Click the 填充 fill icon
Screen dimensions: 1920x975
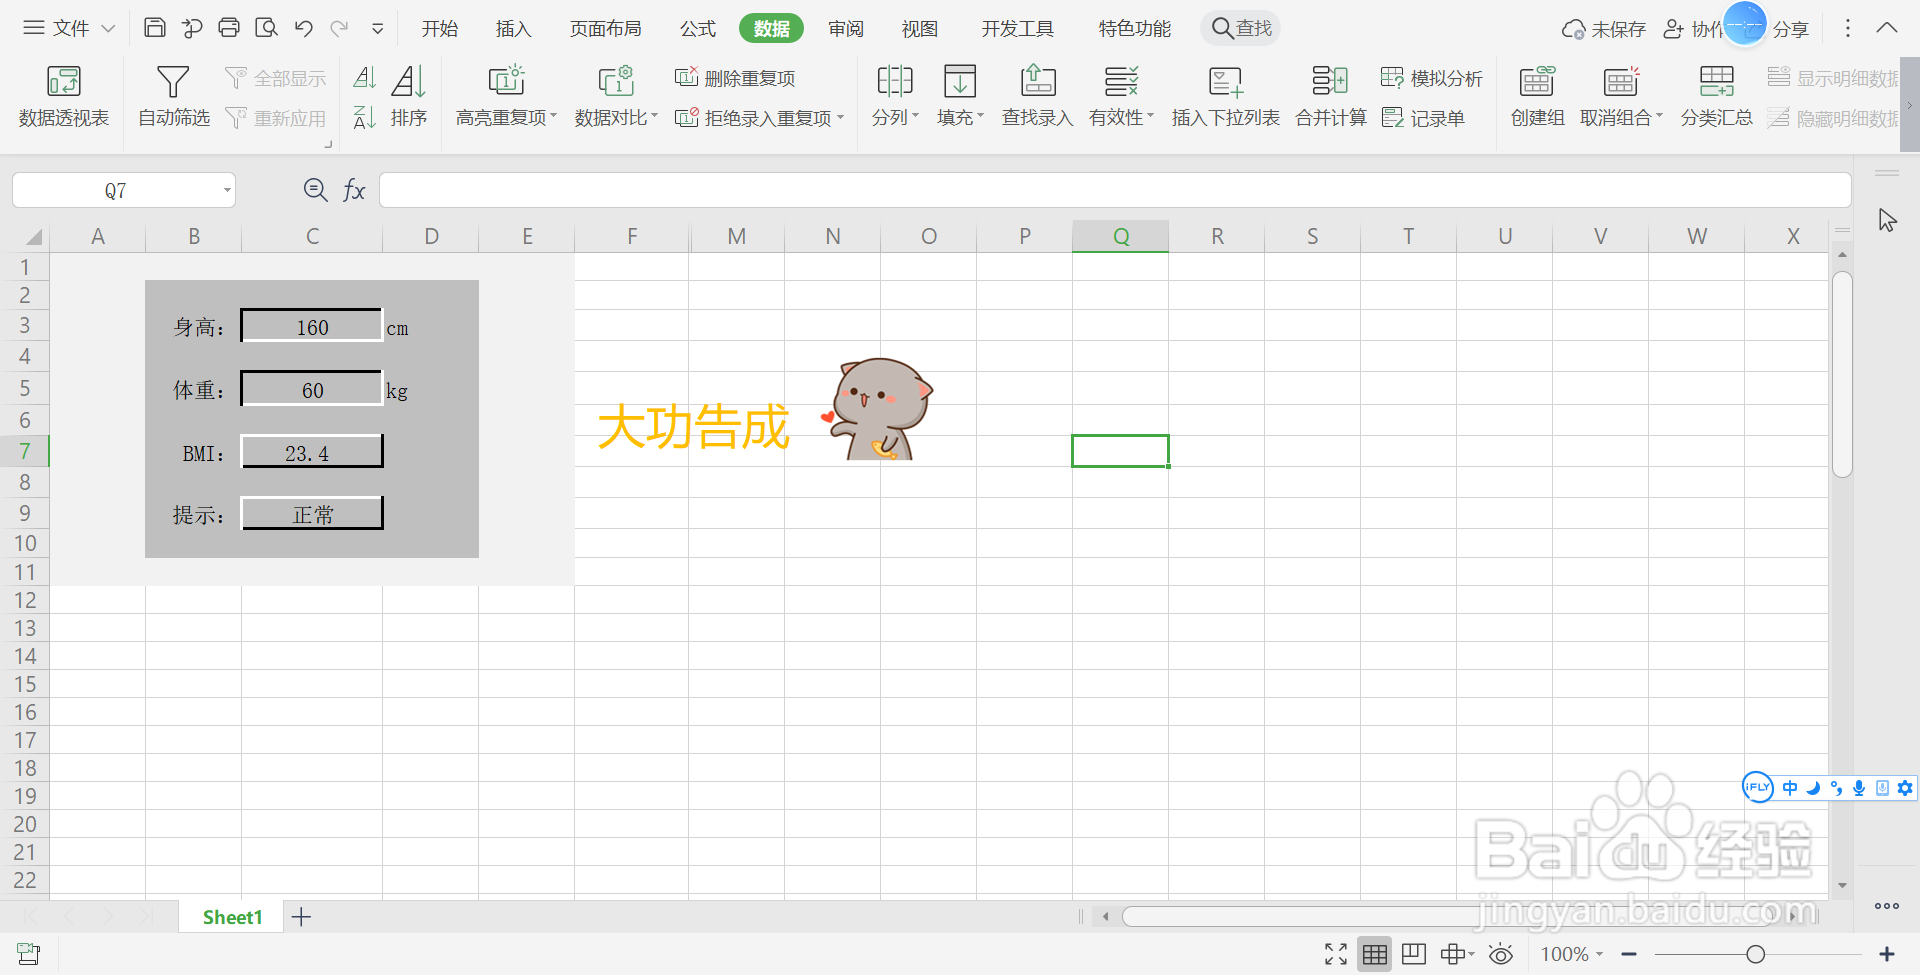coord(960,81)
